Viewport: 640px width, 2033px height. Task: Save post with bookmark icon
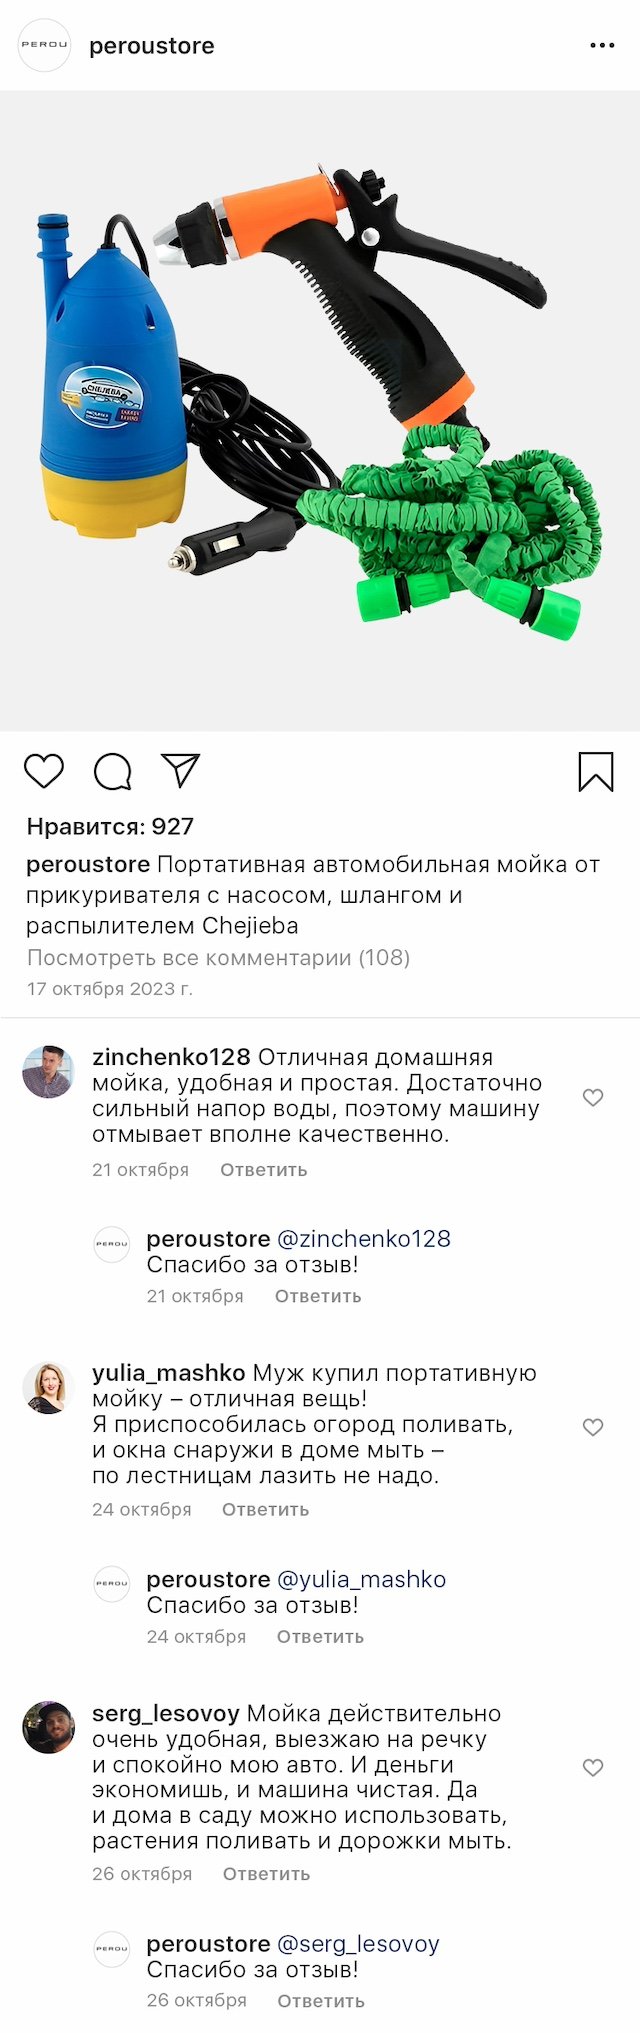tap(596, 772)
